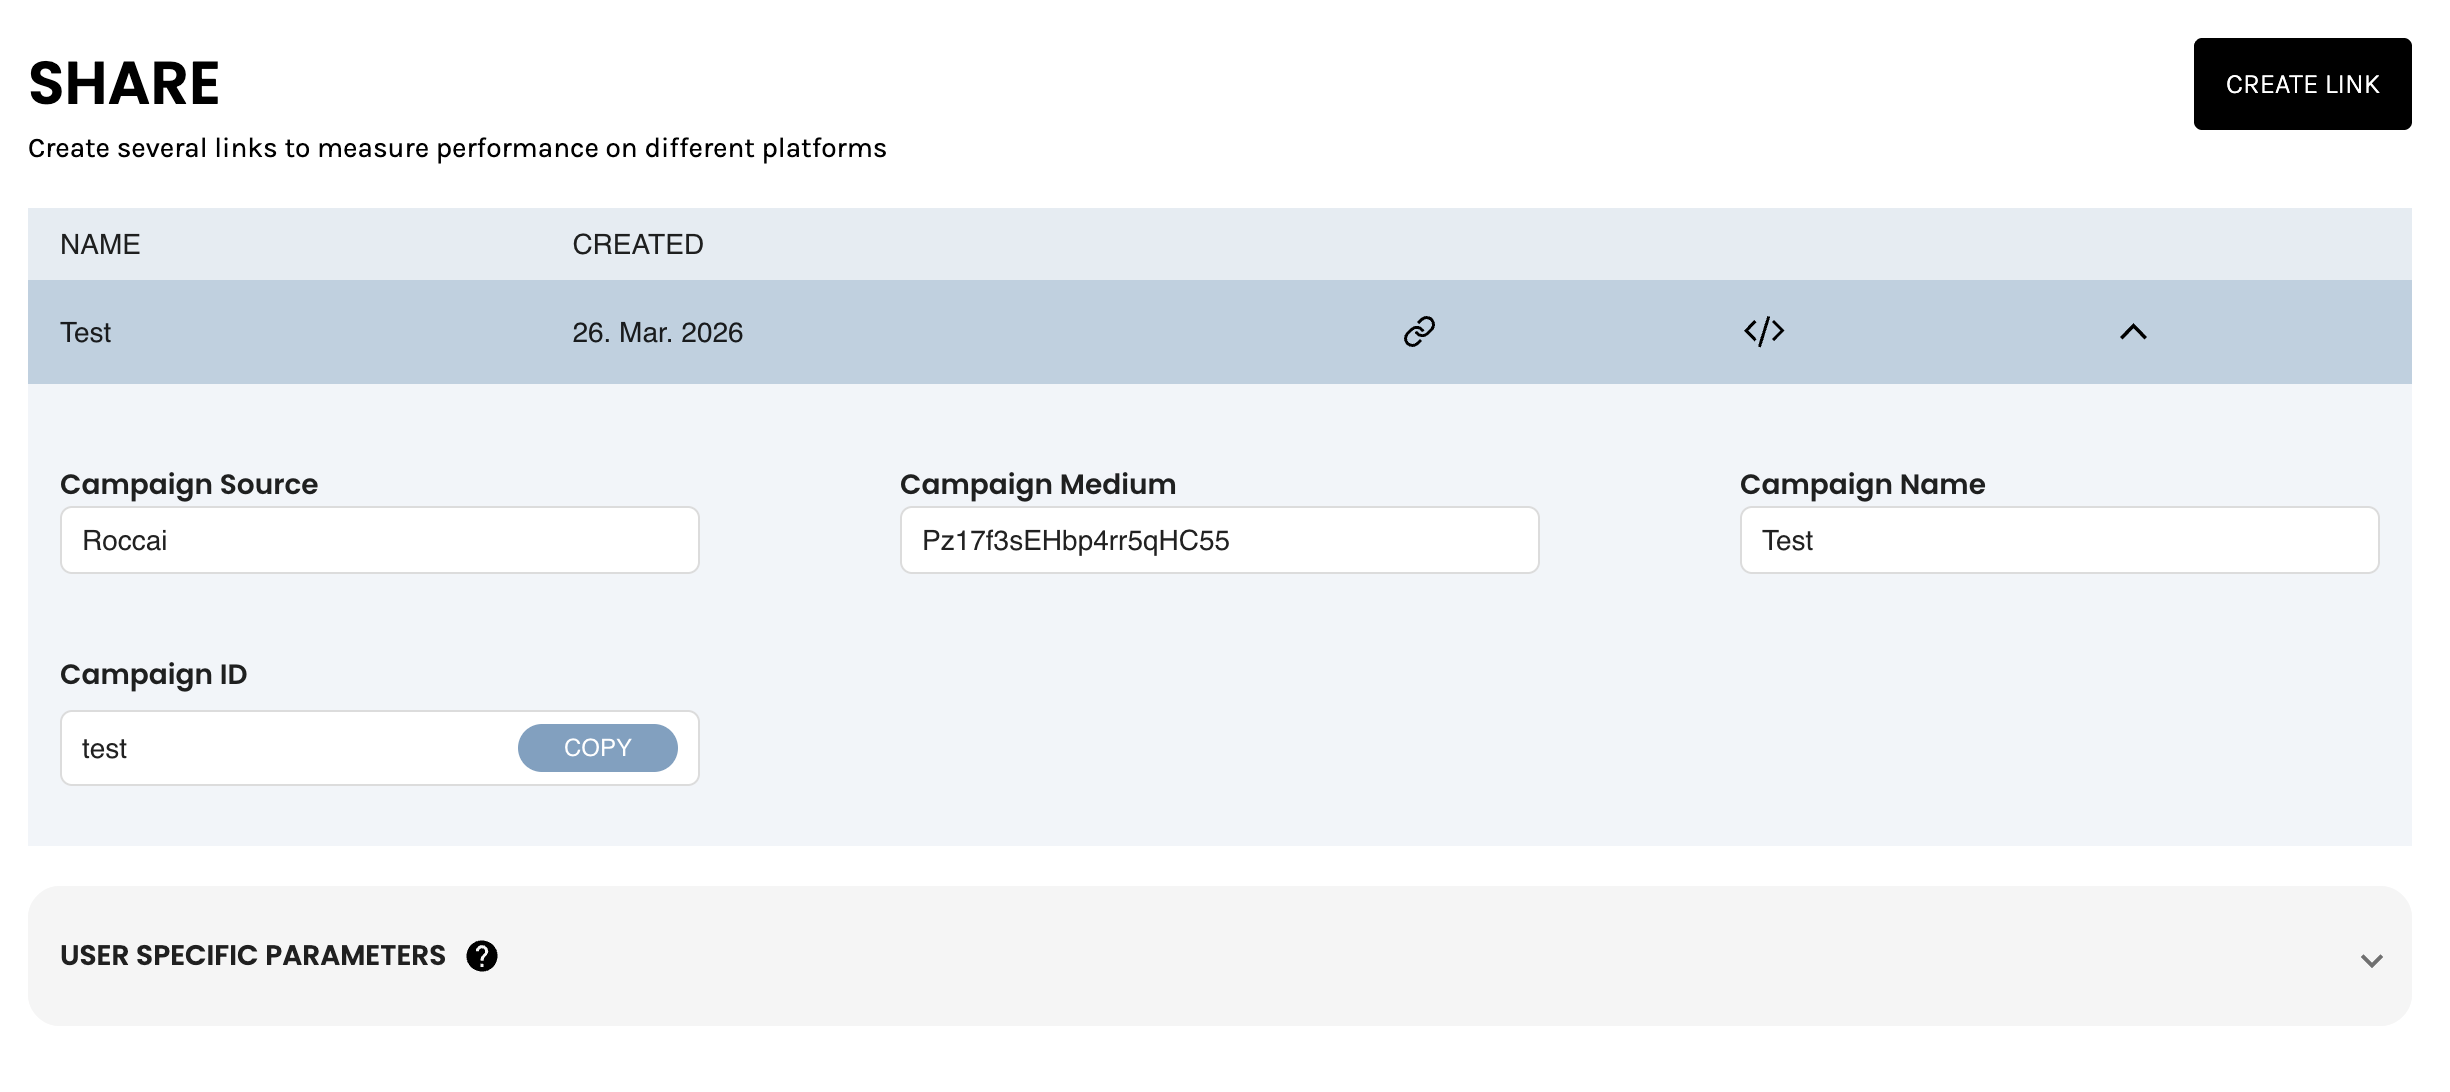Click into the Campaign Medium field
Viewport: 2450px width, 1092px height.
(x=1219, y=541)
